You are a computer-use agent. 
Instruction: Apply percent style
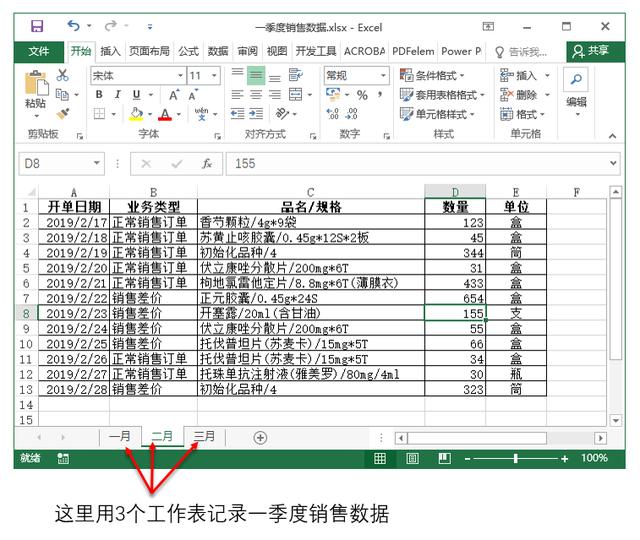click(362, 95)
